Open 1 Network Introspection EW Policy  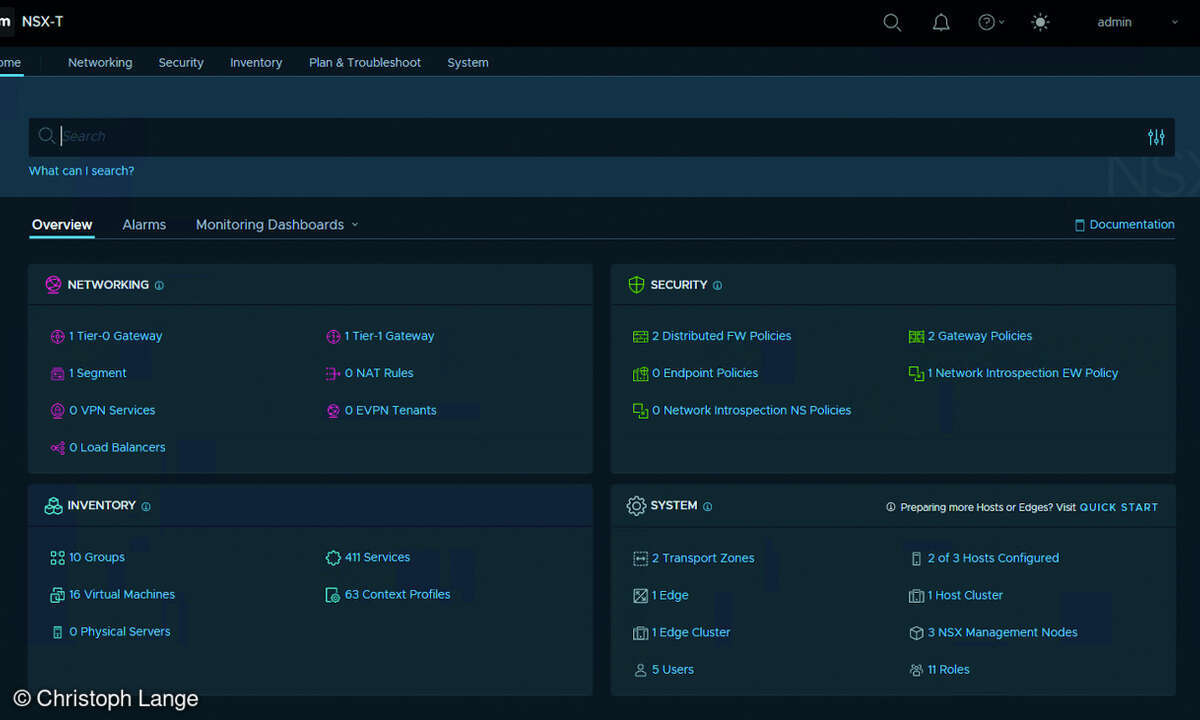point(1023,373)
